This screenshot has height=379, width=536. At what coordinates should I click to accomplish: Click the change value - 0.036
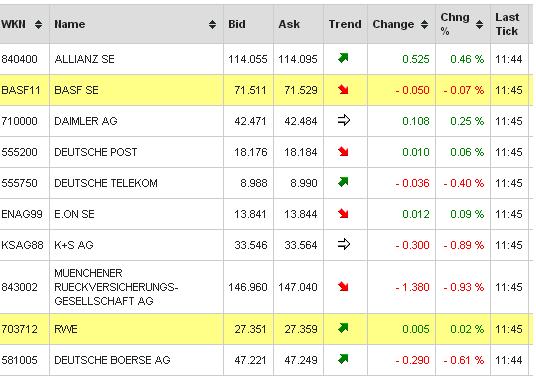[412, 183]
